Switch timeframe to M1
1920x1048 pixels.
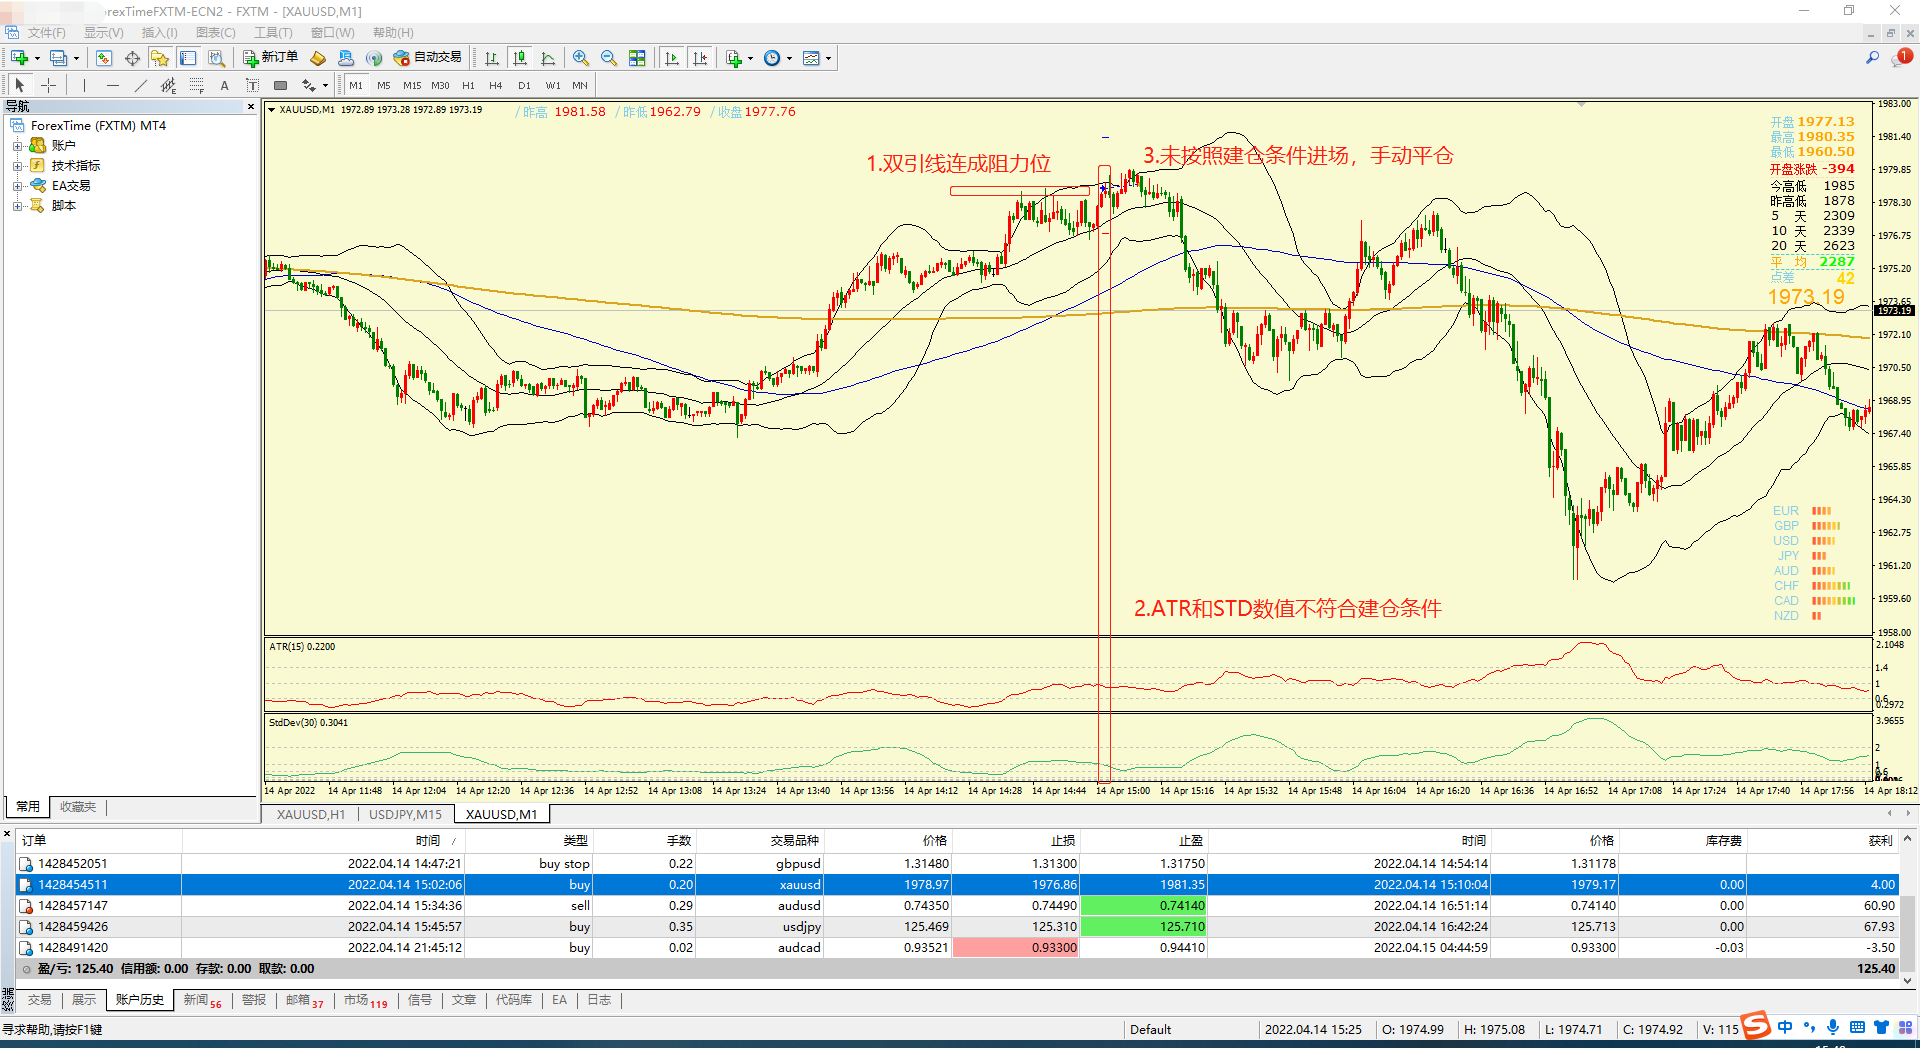[x=356, y=85]
